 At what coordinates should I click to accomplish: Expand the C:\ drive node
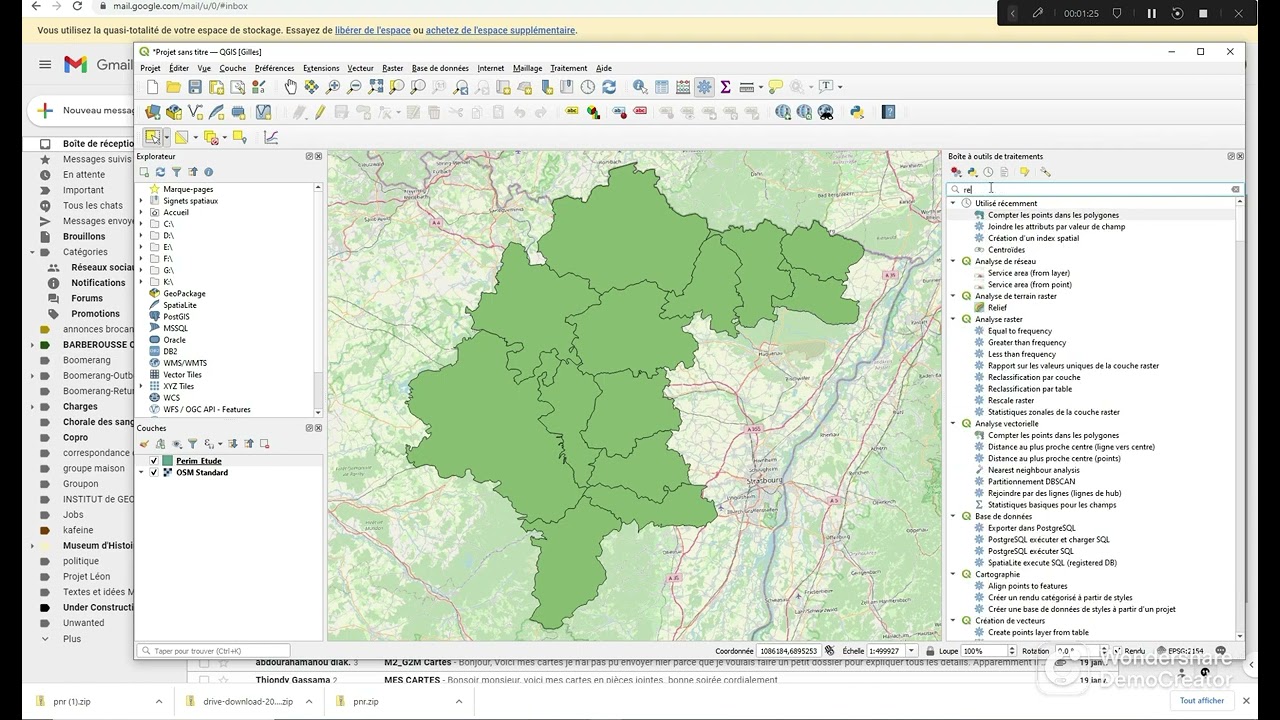(x=141, y=224)
